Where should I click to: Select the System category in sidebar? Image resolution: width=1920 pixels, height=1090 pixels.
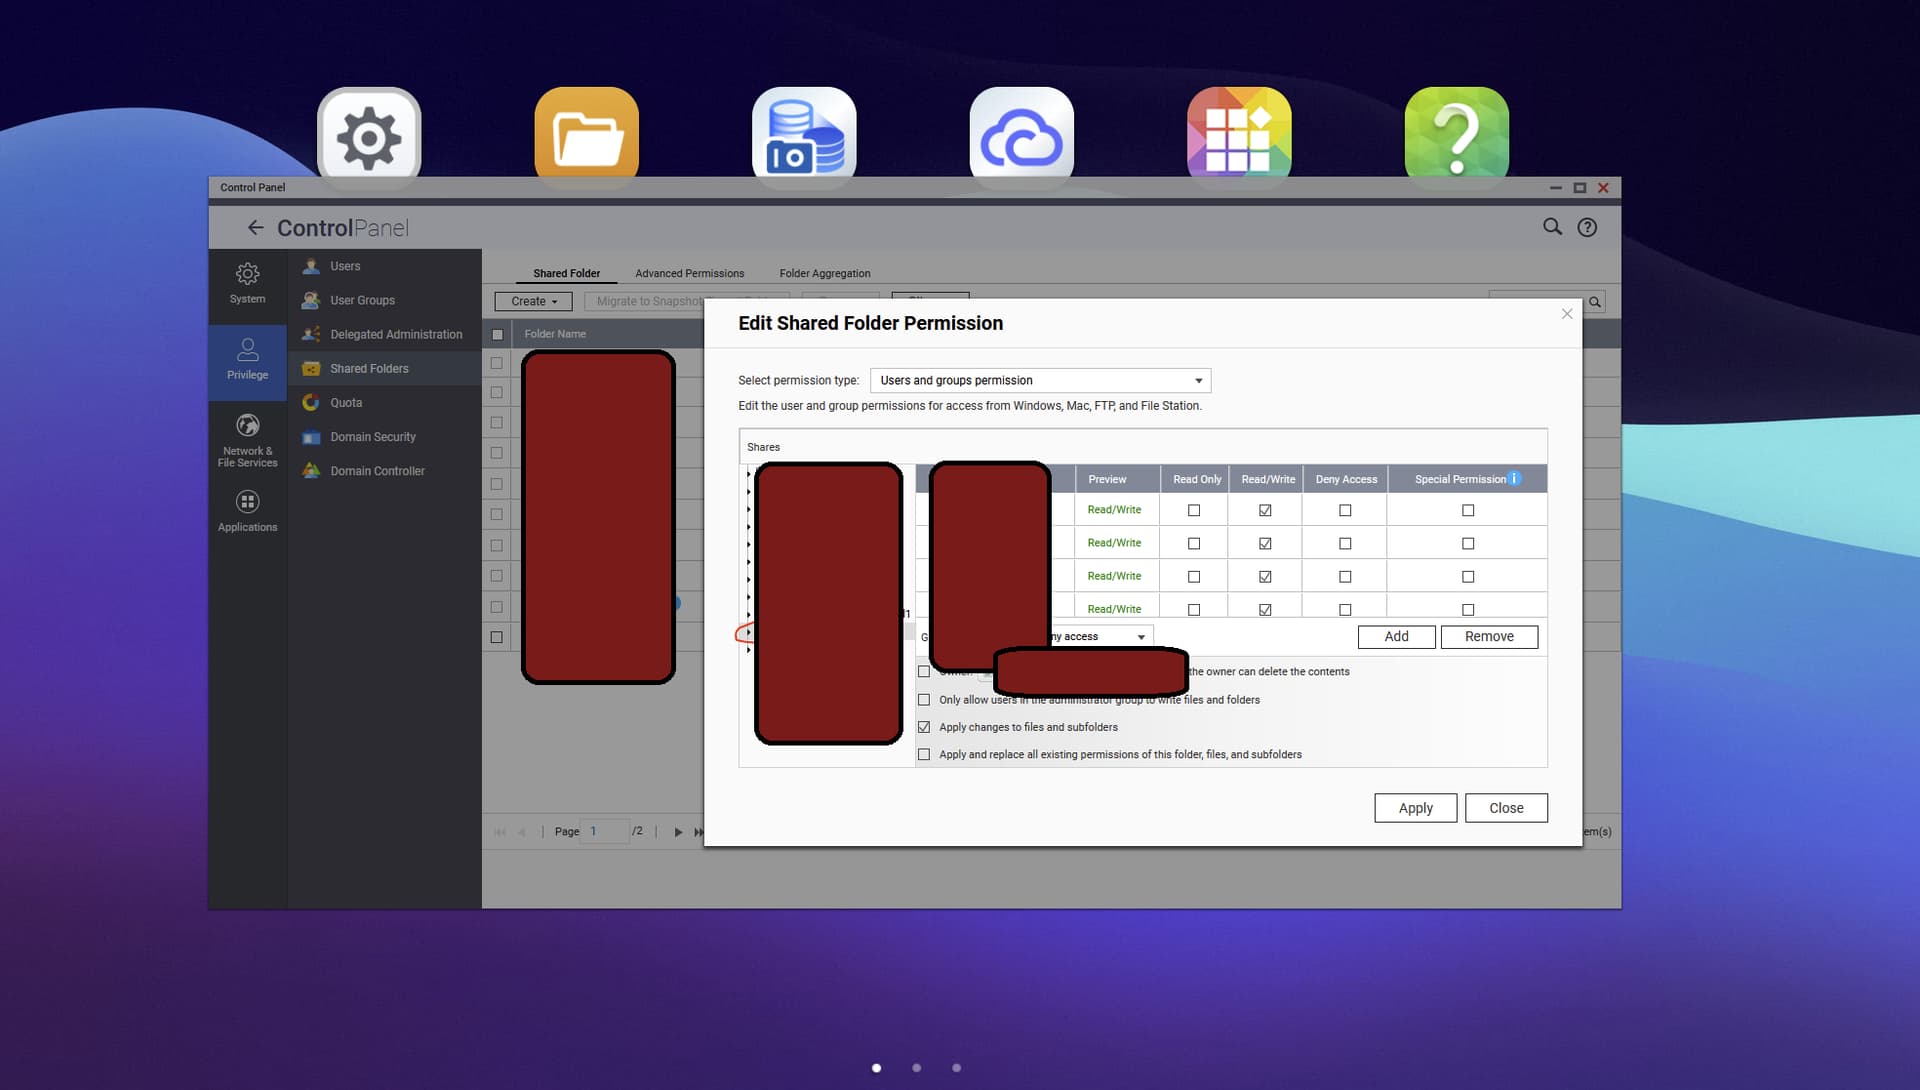click(x=247, y=284)
